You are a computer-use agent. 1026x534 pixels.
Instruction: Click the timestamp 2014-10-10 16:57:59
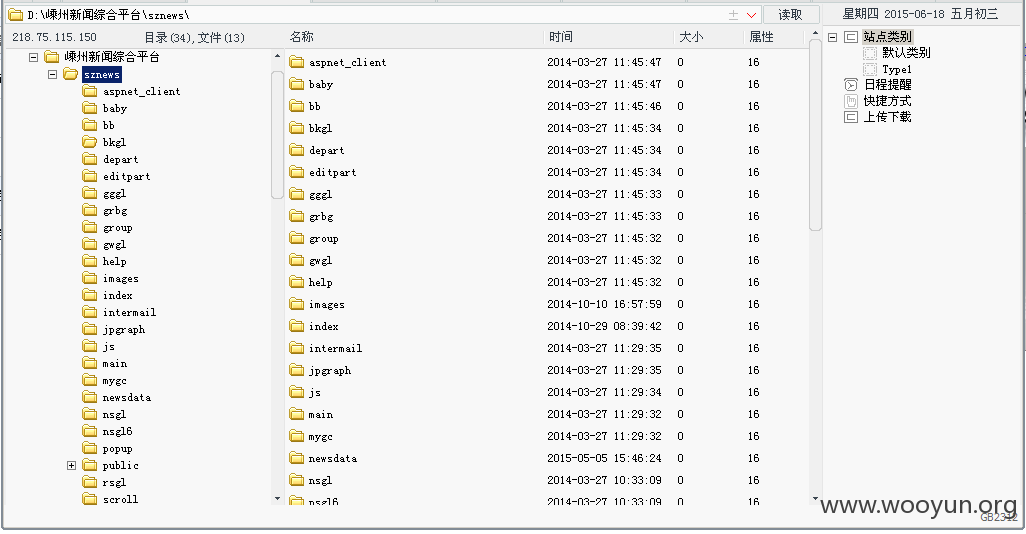point(604,304)
